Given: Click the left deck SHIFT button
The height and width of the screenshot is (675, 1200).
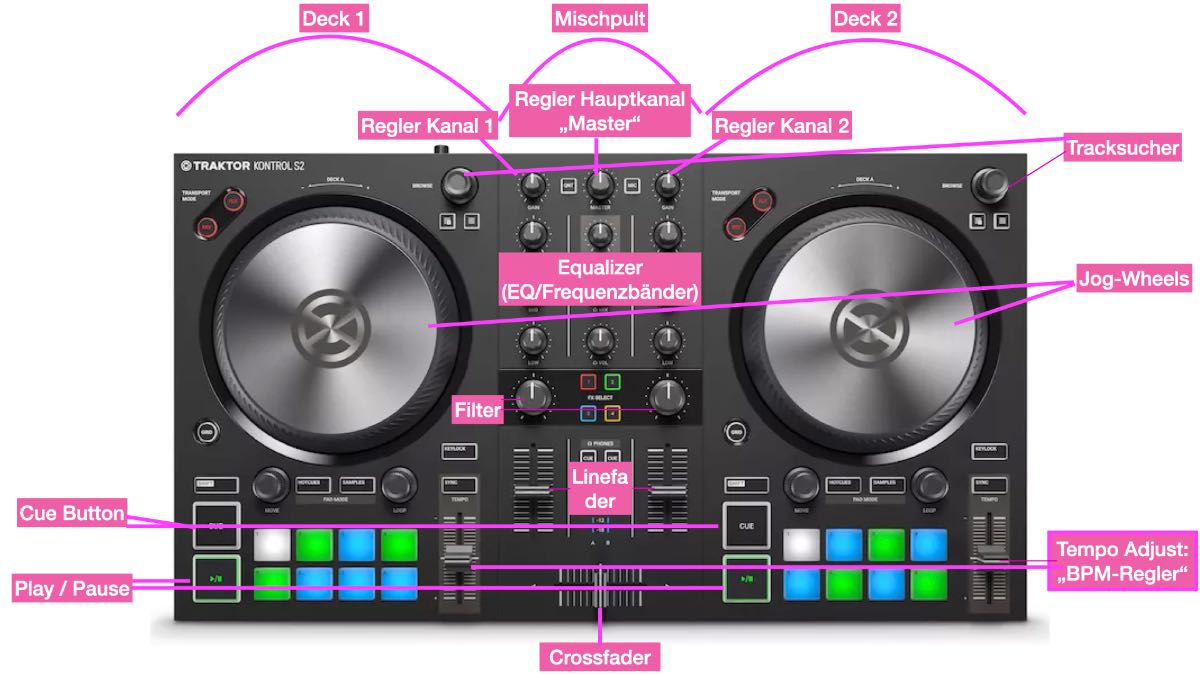Looking at the screenshot, I should tap(217, 484).
